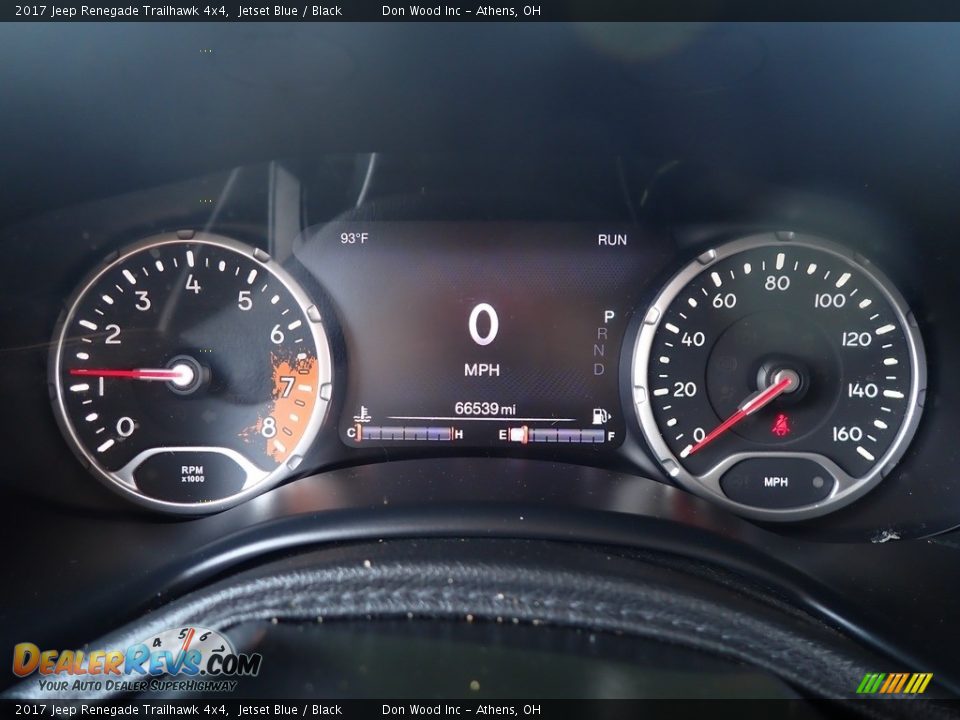Click the 2 on the tachometer
The width and height of the screenshot is (960, 720).
pyautogui.click(x=113, y=334)
